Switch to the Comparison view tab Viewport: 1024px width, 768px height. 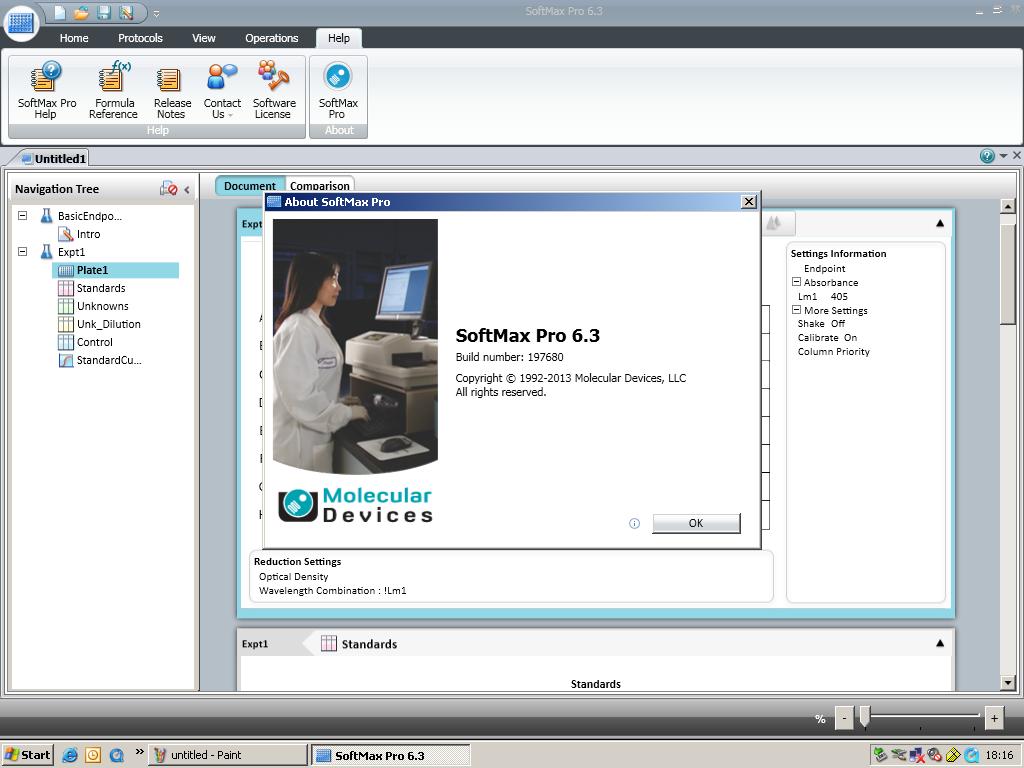320,185
